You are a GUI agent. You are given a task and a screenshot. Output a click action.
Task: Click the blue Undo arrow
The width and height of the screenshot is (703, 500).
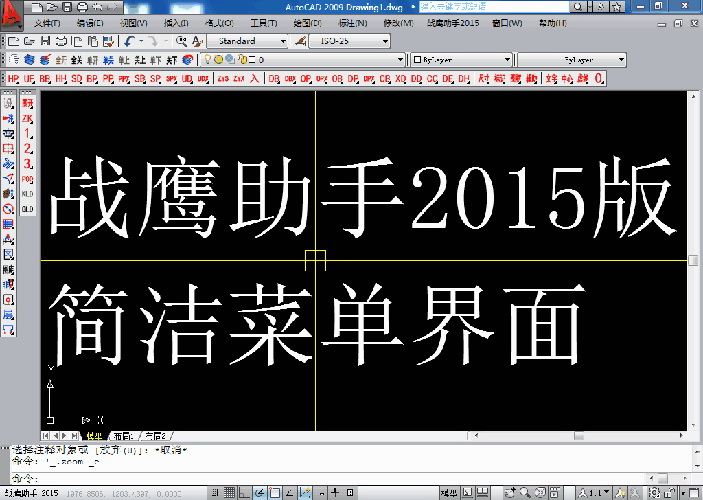[x=129, y=41]
